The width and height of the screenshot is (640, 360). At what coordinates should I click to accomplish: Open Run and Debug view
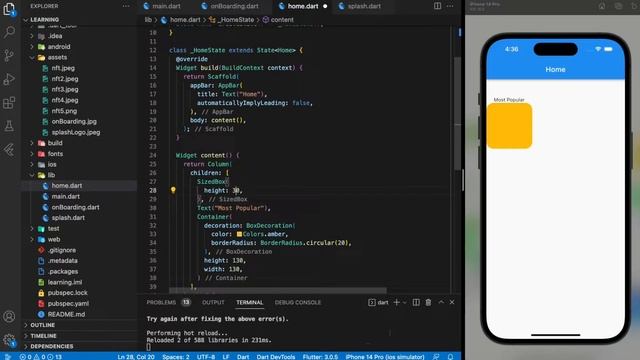click(9, 79)
